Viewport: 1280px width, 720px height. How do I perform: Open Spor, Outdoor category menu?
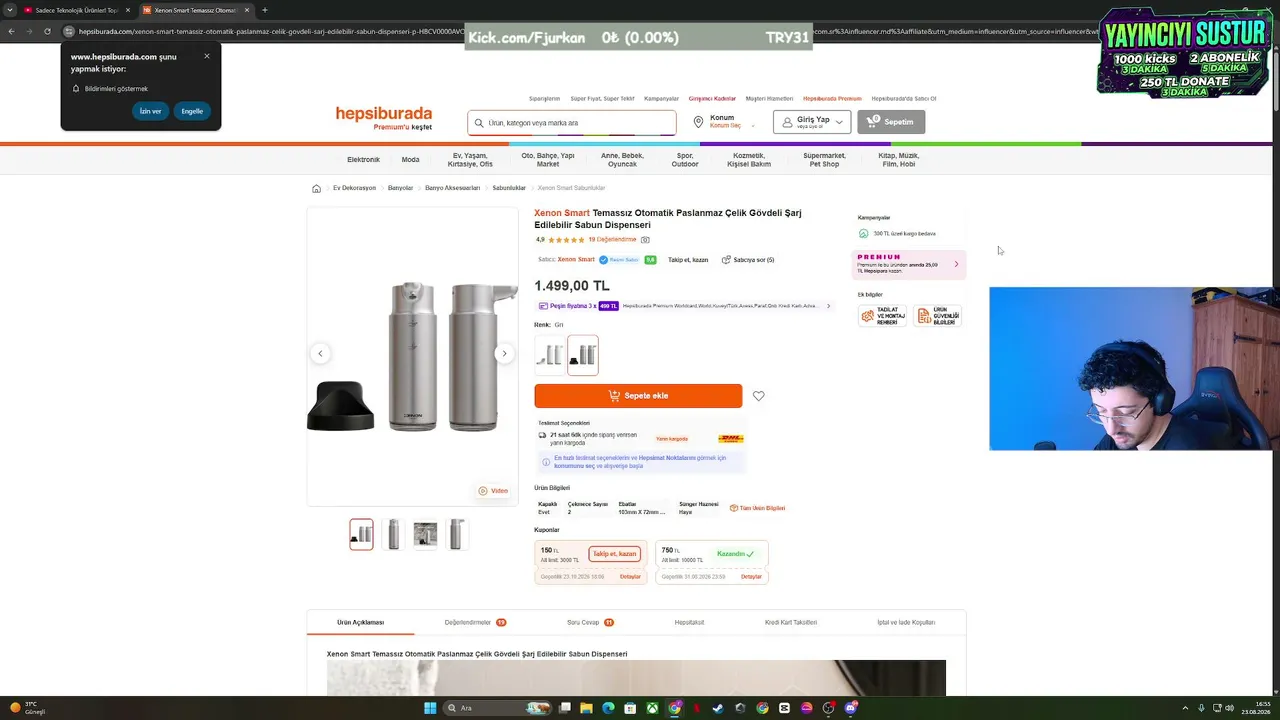(x=685, y=160)
